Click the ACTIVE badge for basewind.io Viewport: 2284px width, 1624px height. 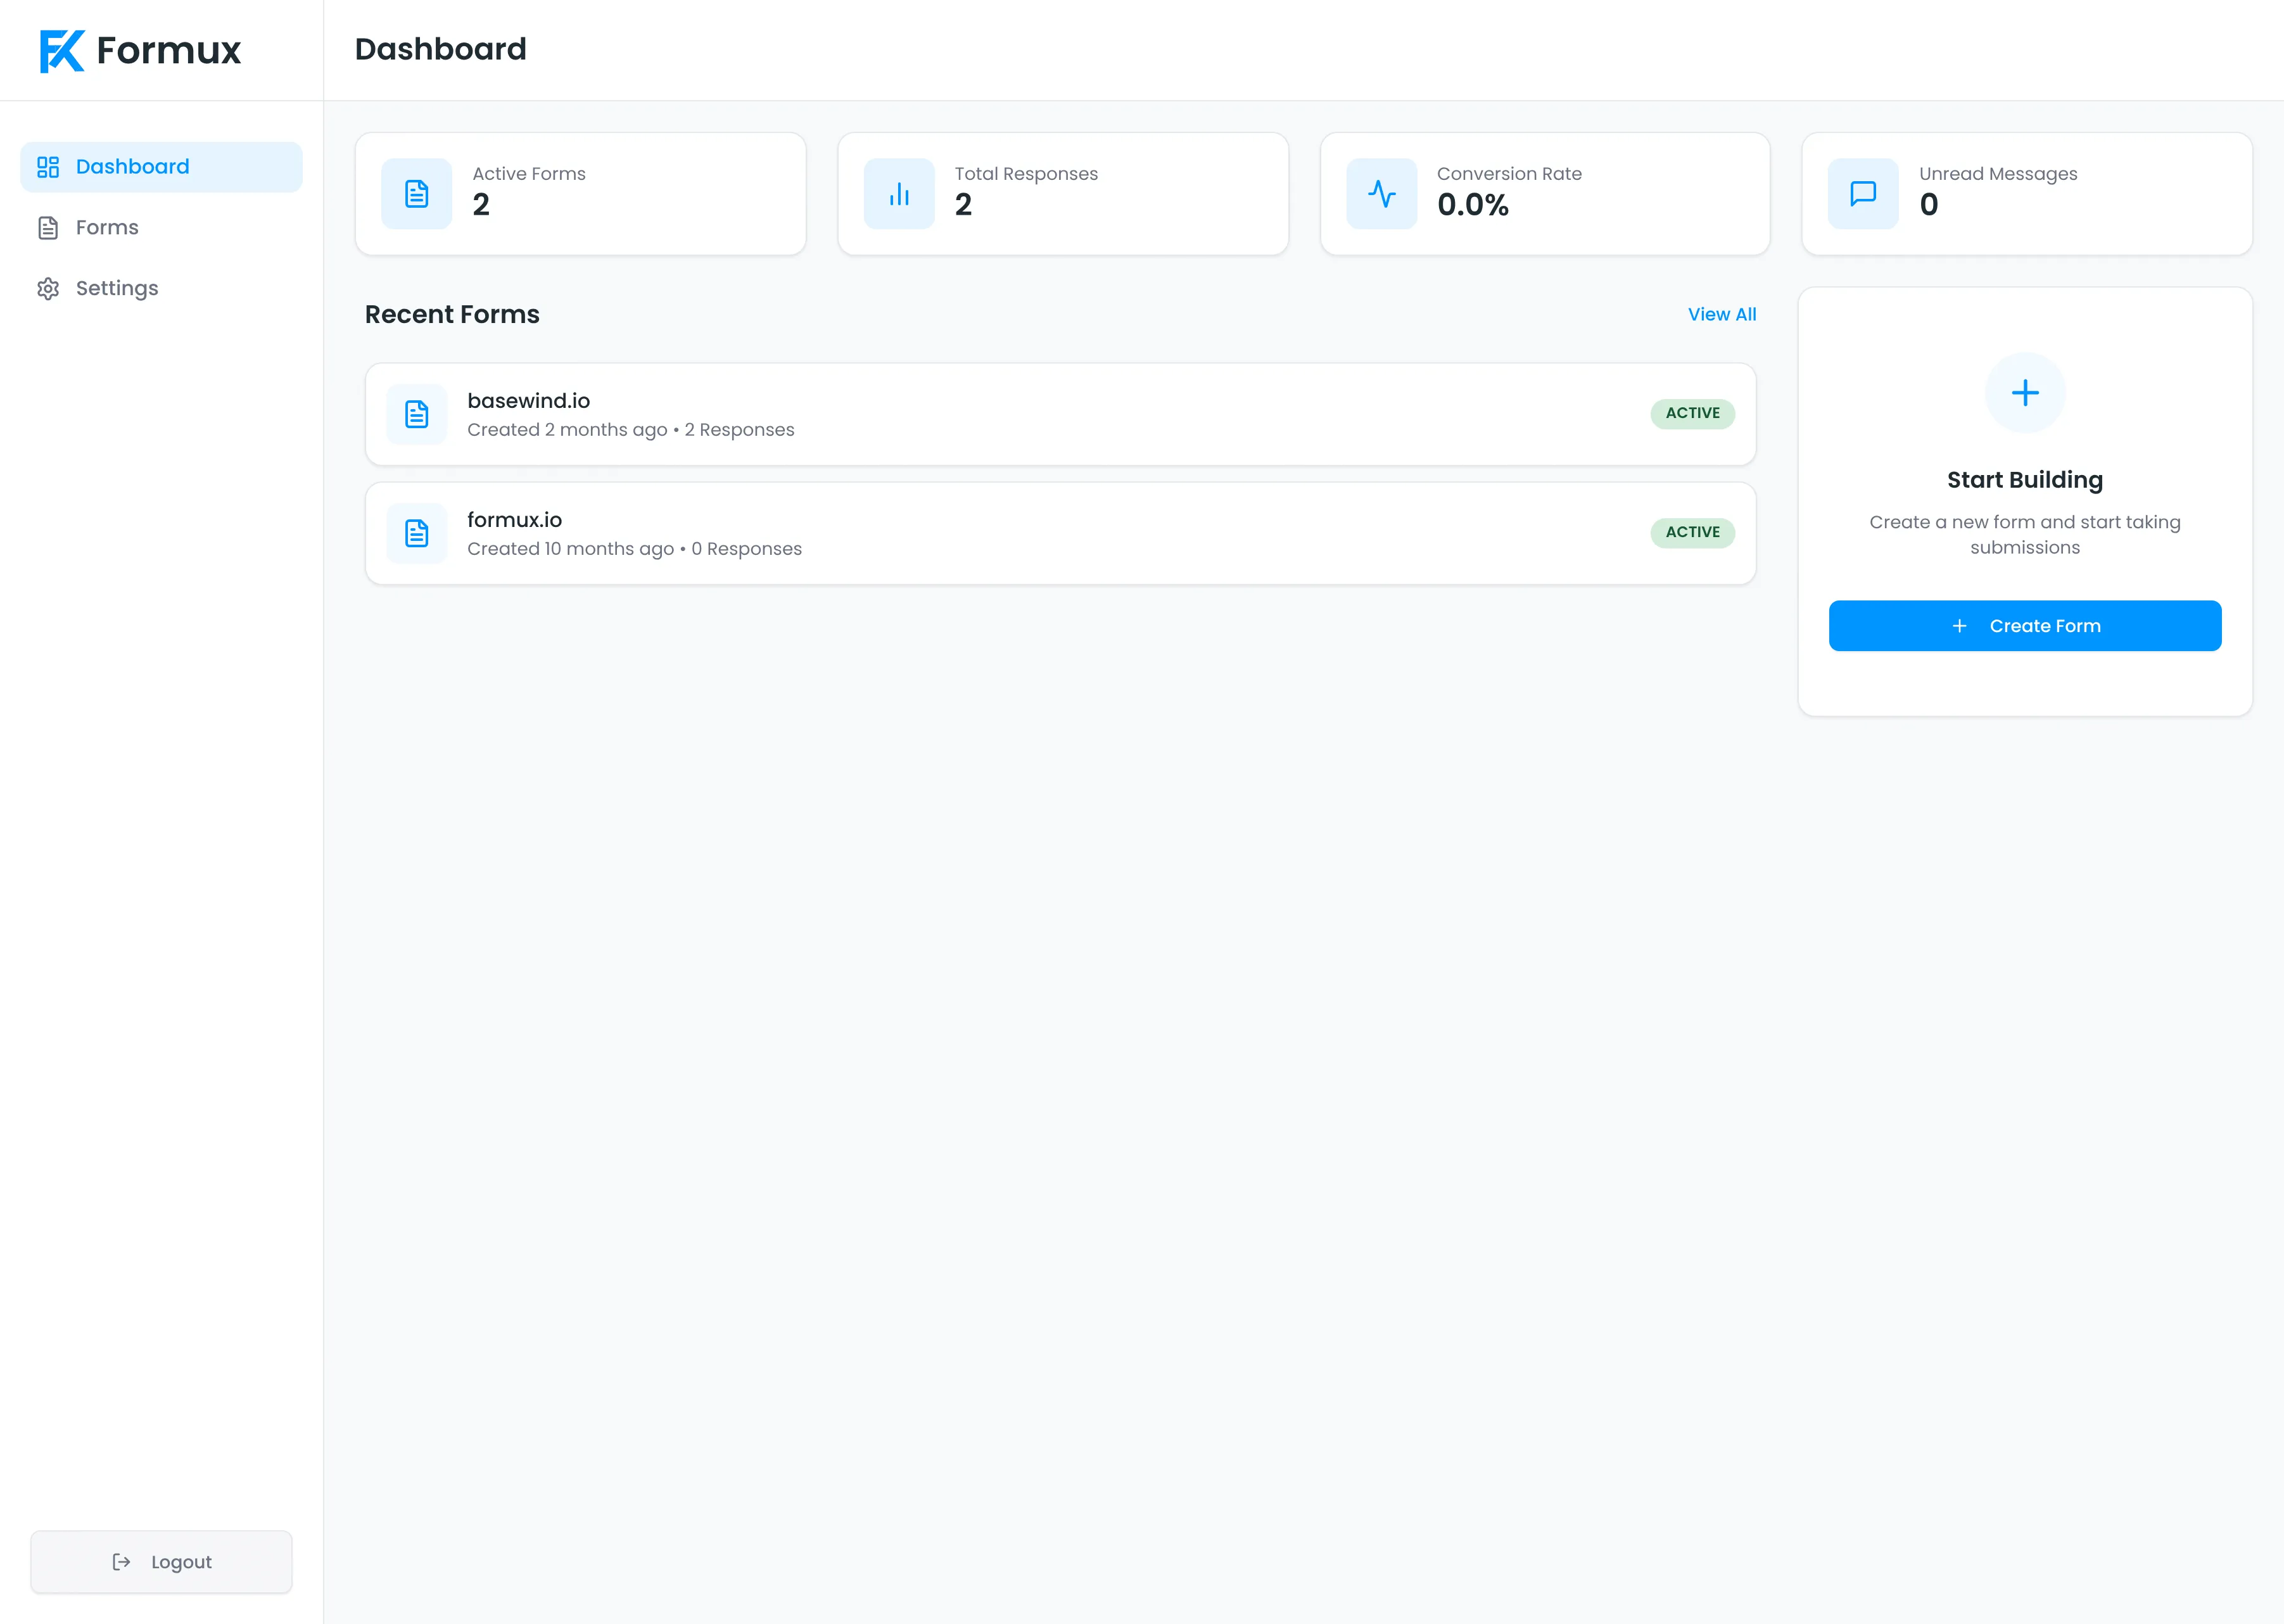1692,413
